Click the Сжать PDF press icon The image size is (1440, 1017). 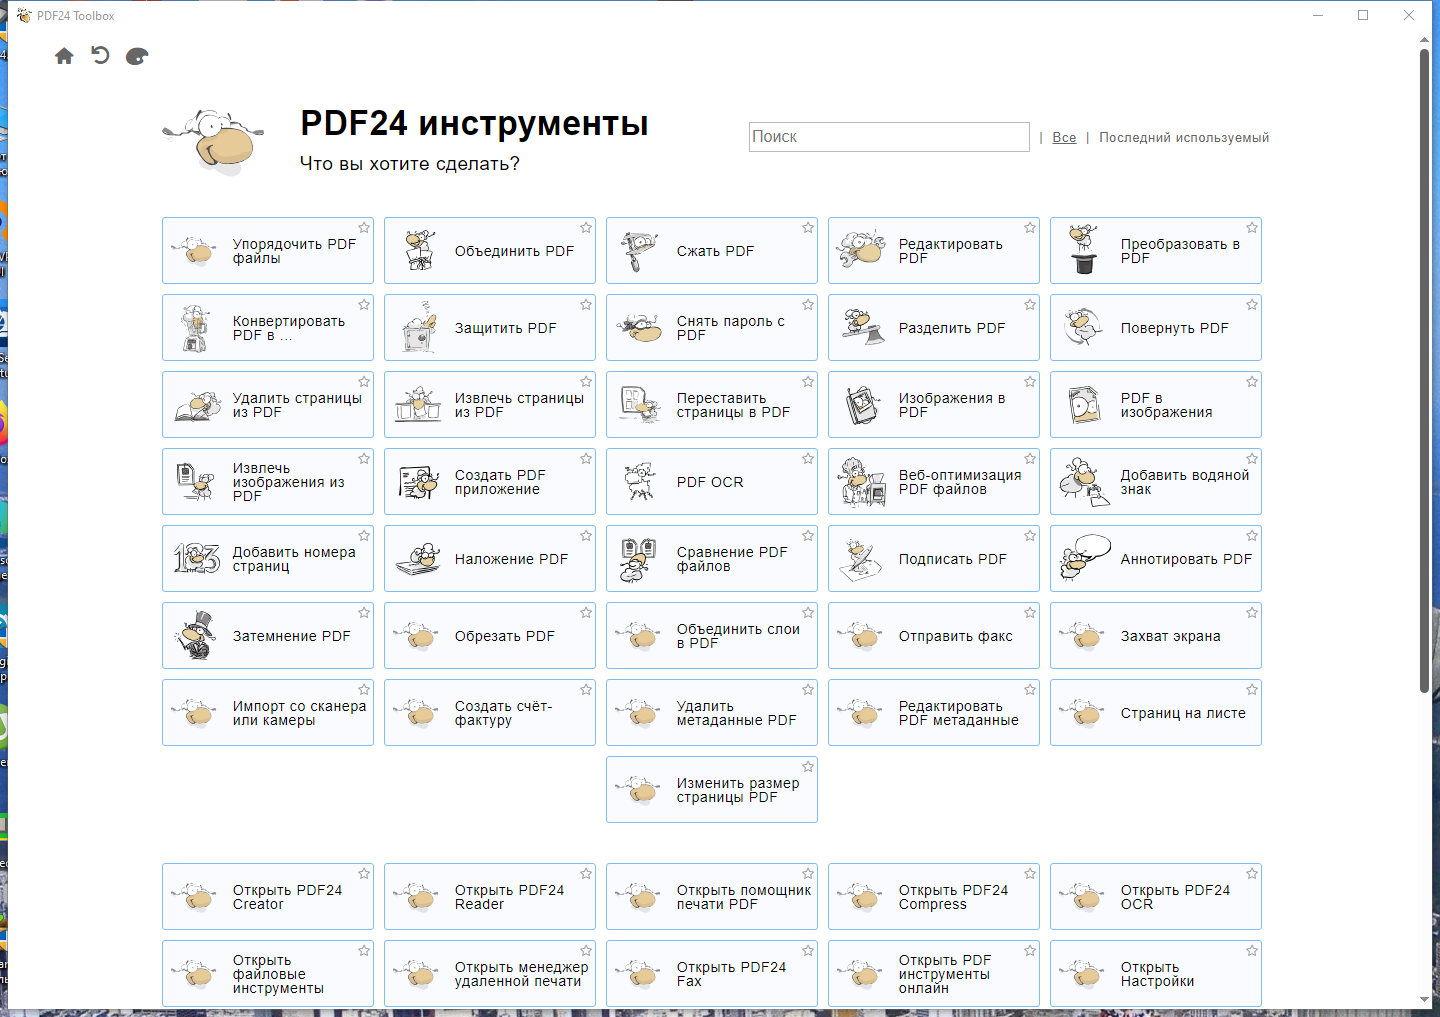click(638, 251)
